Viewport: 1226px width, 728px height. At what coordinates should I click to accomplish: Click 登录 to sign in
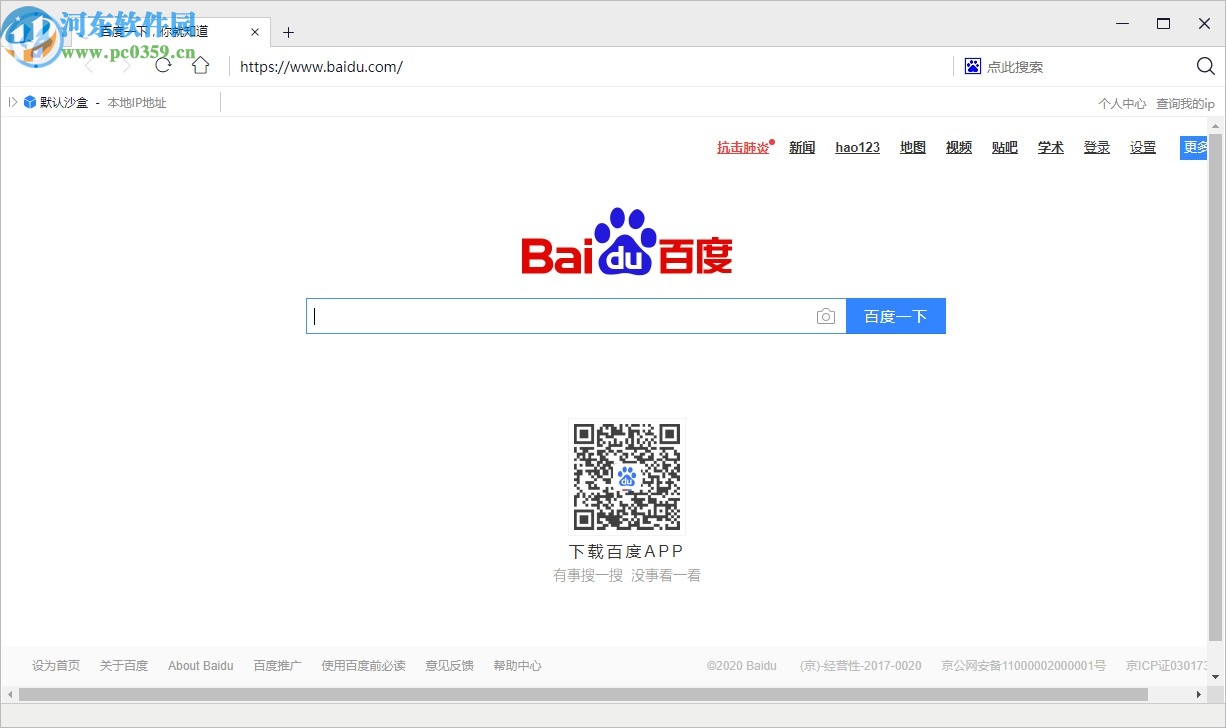click(1096, 147)
